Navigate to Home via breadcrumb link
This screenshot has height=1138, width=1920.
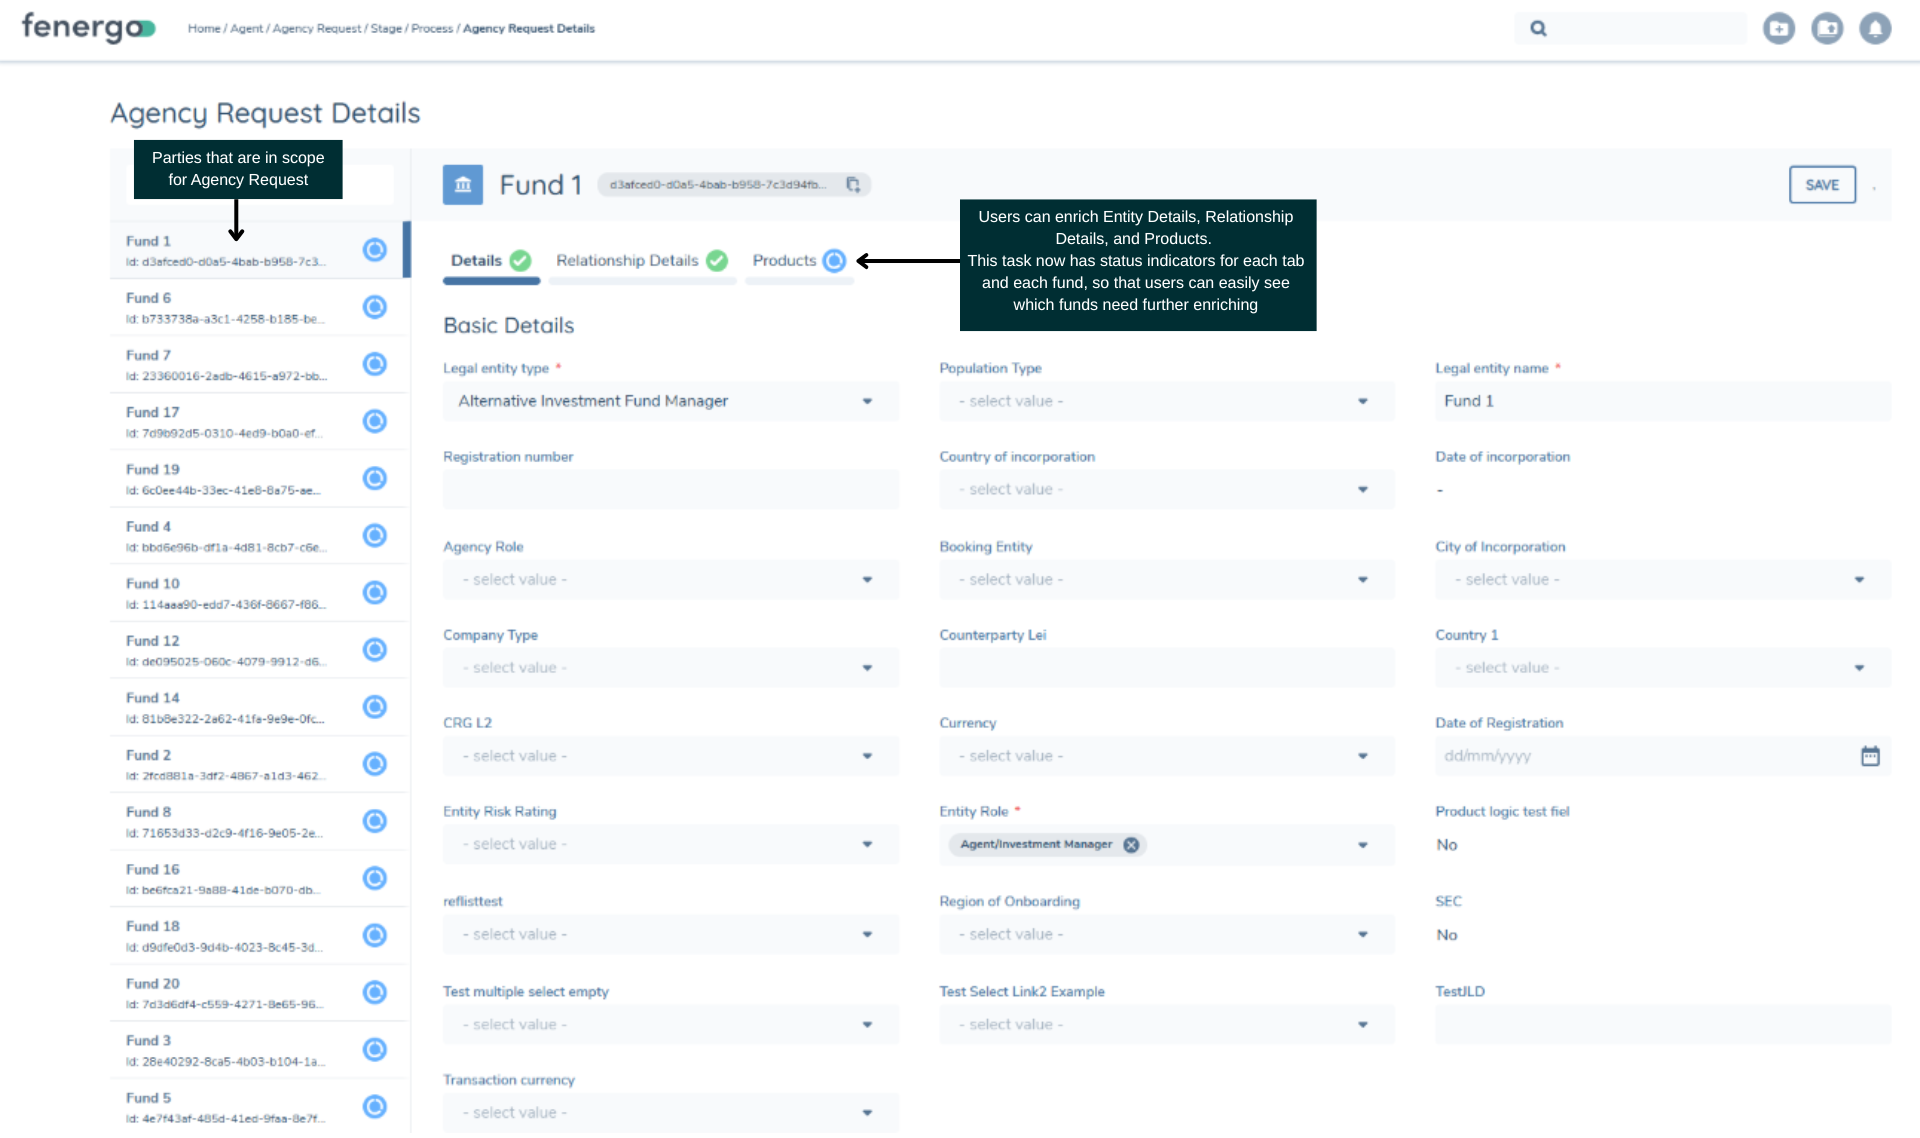(204, 28)
